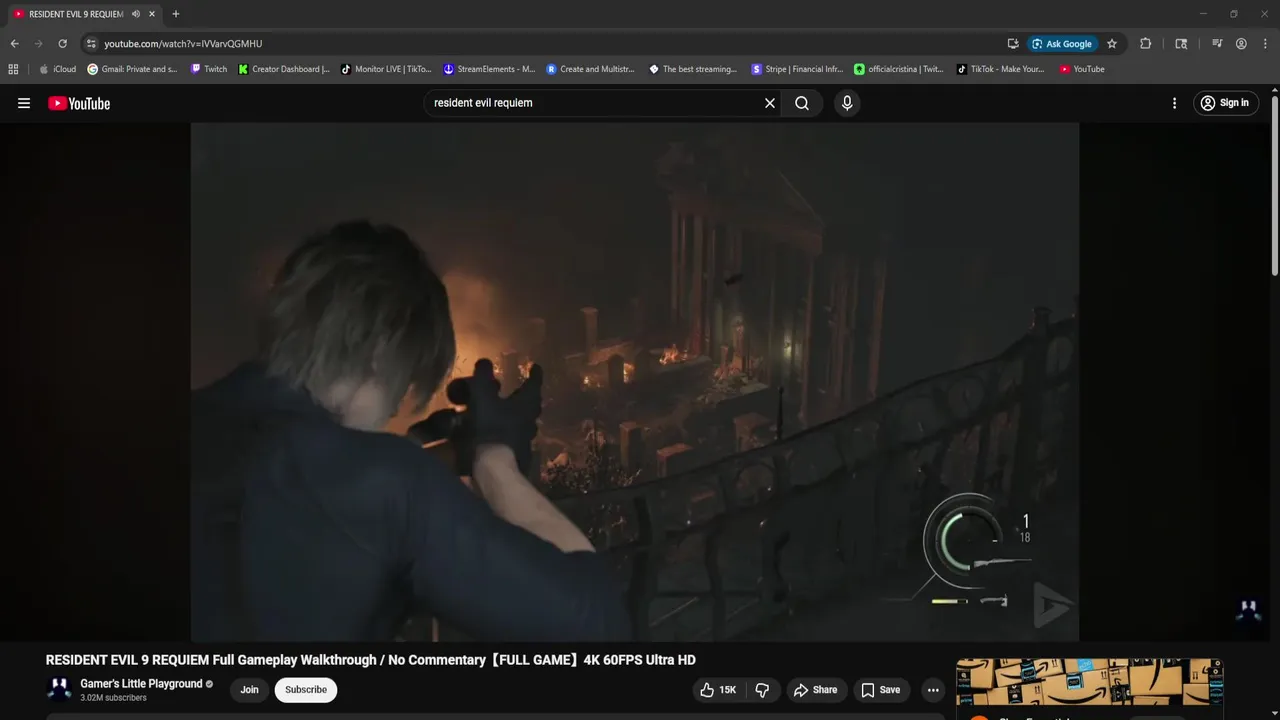Open the channel avatar beside Join
The height and width of the screenshot is (720, 1280).
(x=59, y=690)
